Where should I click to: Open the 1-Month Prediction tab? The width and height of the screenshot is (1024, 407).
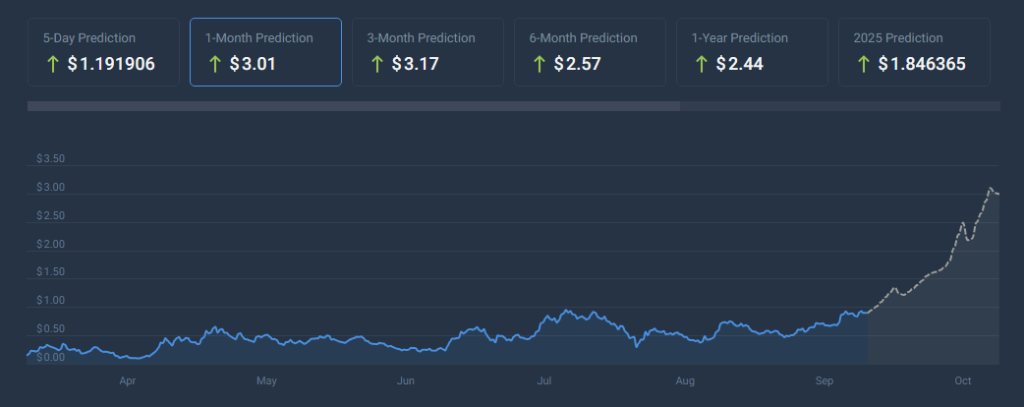265,52
